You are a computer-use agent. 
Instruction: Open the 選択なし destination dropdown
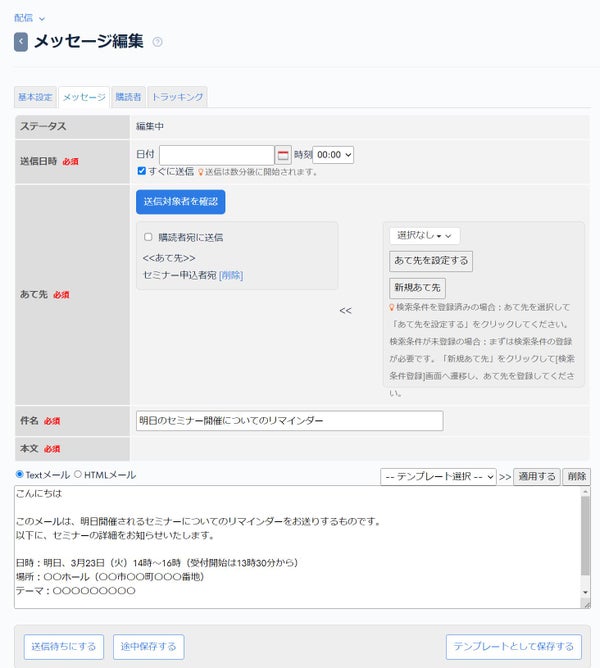(x=424, y=236)
